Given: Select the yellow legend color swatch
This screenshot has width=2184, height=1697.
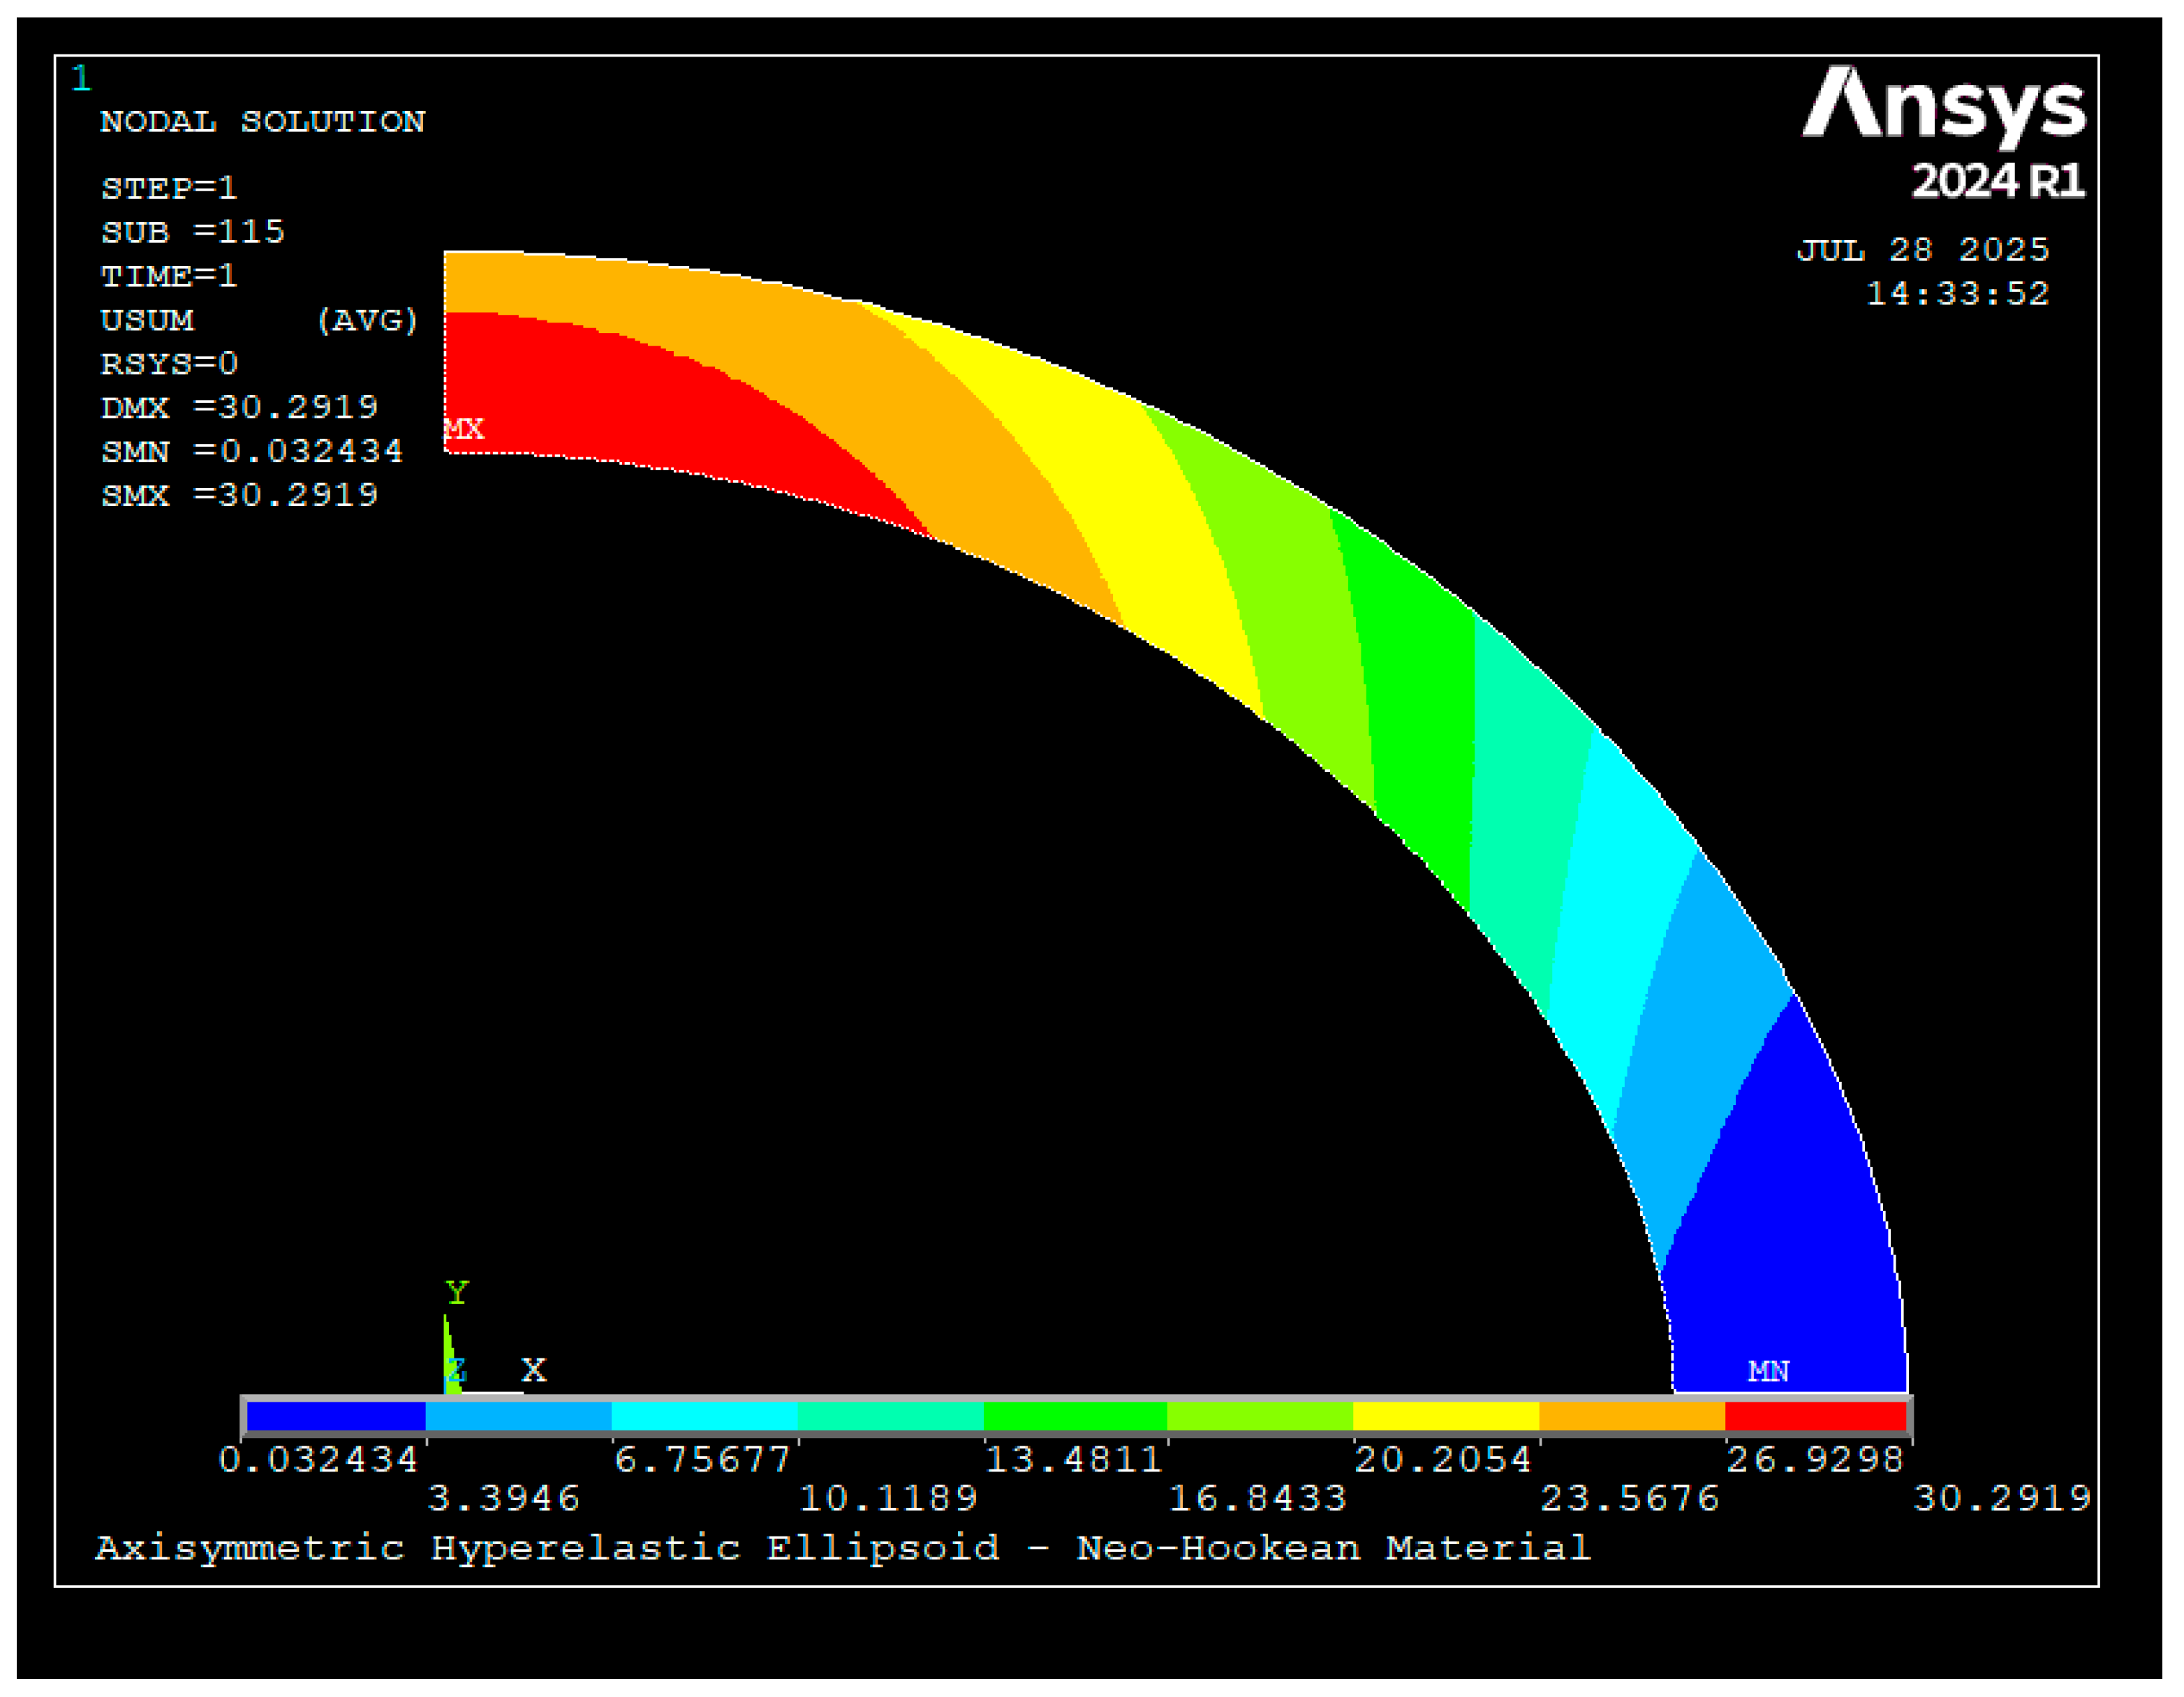Looking at the screenshot, I should pyautogui.click(x=1445, y=1417).
